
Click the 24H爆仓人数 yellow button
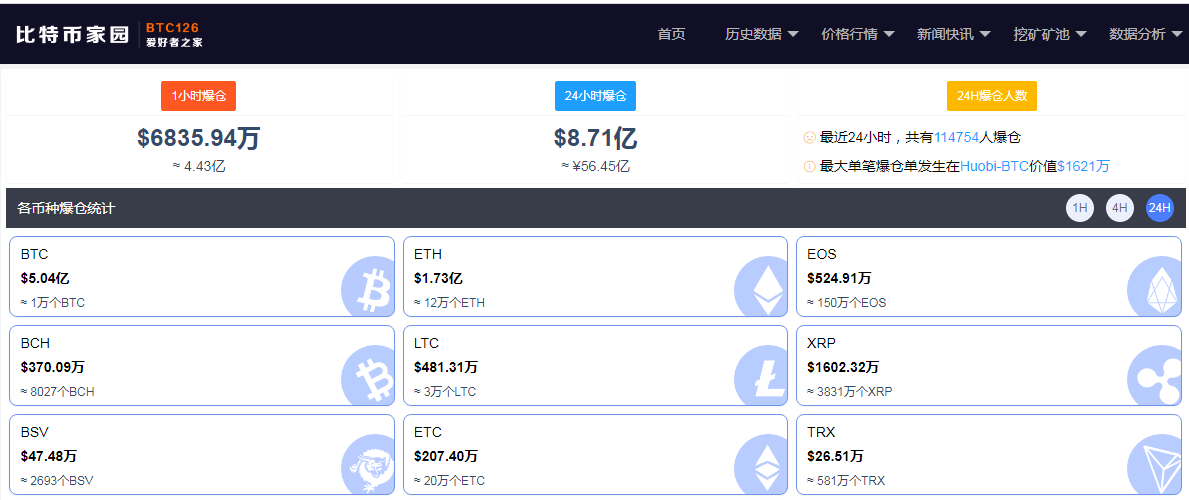pyautogui.click(x=992, y=96)
